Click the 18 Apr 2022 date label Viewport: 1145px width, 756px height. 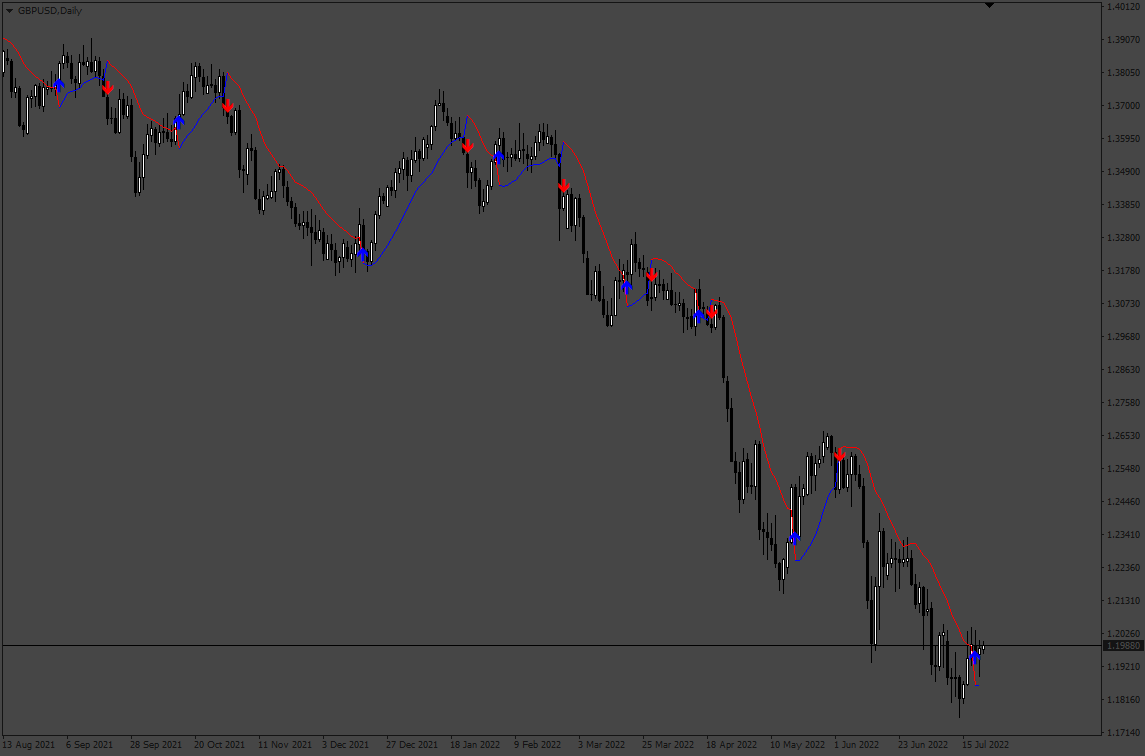click(732, 745)
